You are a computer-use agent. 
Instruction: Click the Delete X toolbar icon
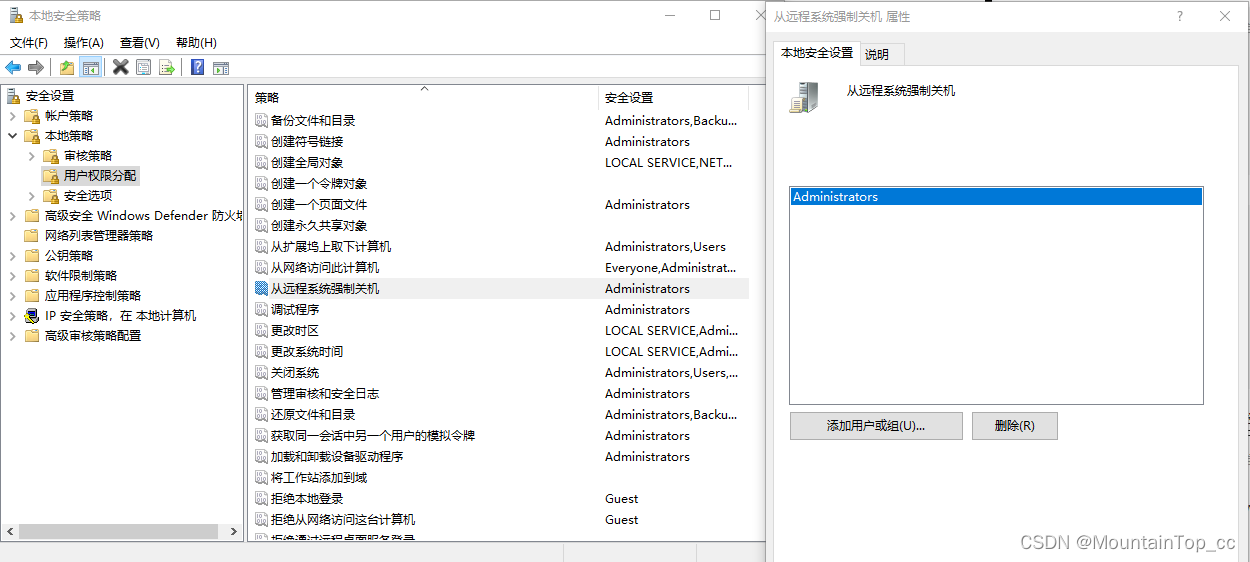click(121, 67)
